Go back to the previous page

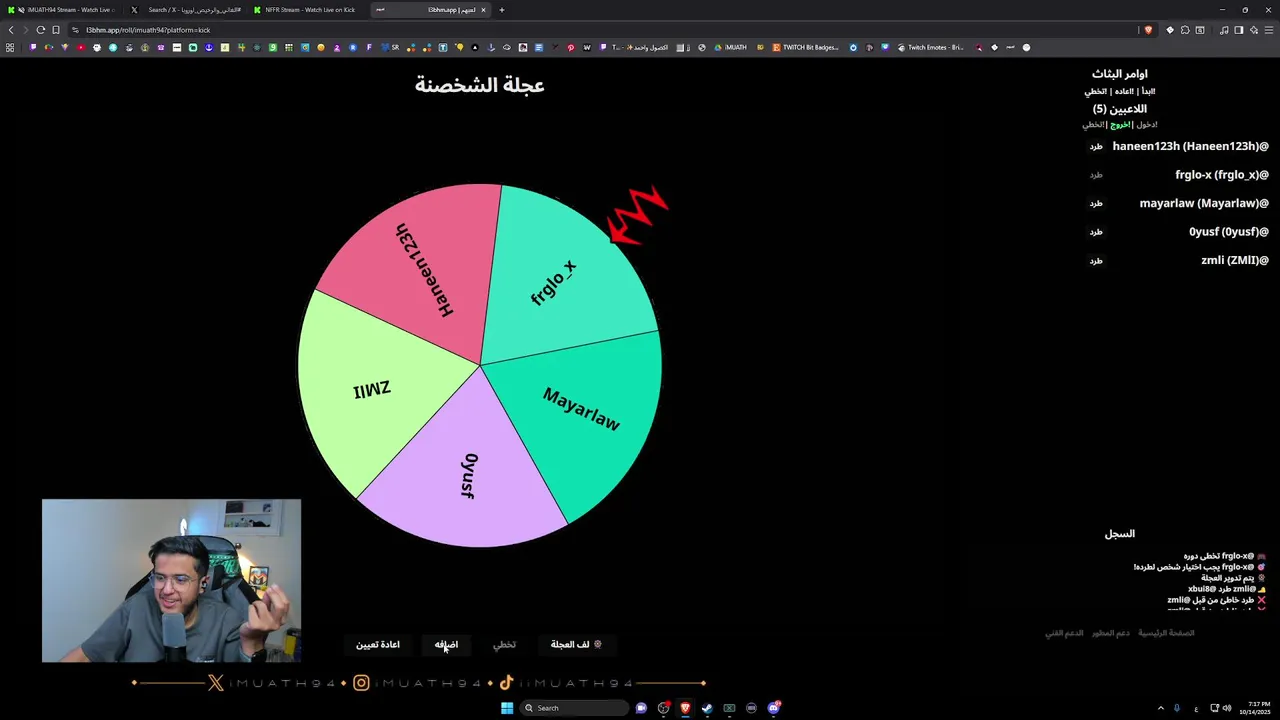[11, 30]
